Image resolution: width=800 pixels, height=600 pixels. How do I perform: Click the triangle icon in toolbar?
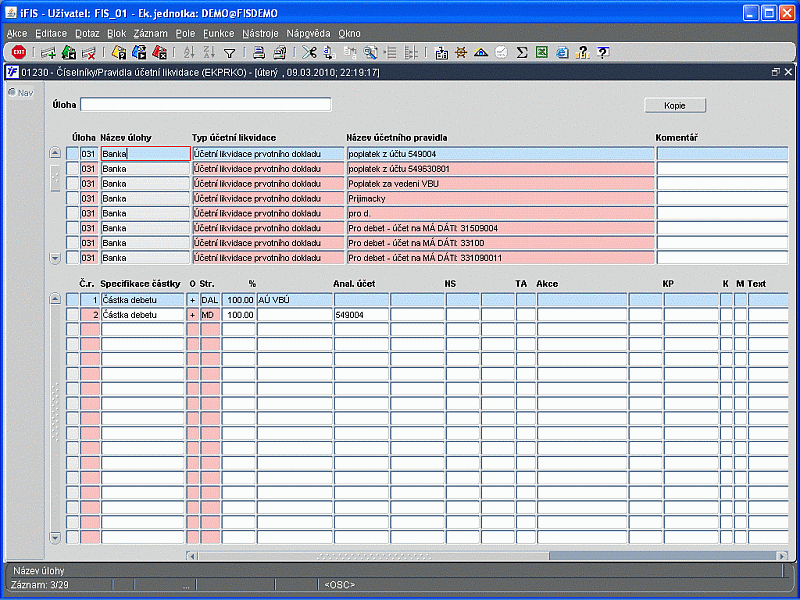pos(481,53)
